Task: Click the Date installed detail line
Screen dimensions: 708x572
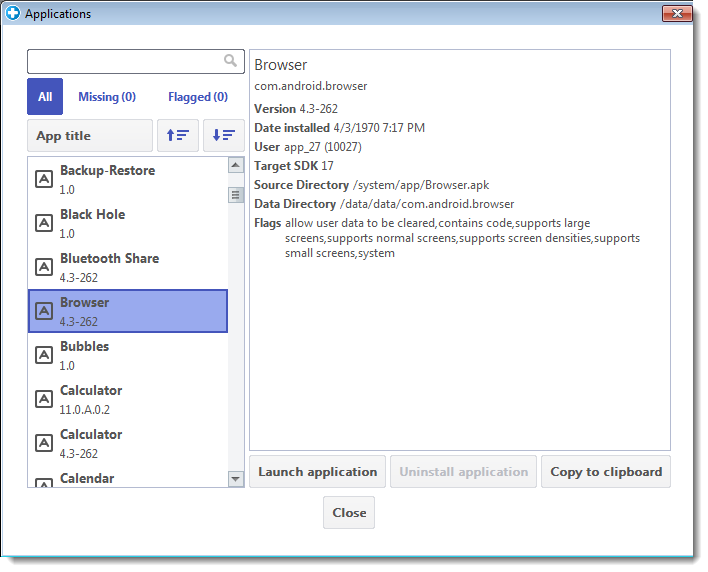Action: tap(340, 128)
